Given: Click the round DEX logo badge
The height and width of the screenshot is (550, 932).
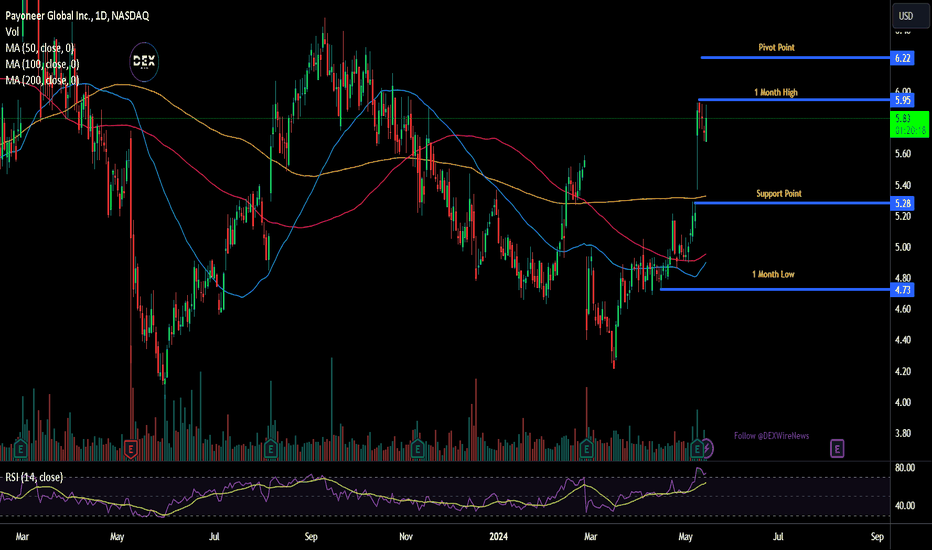Looking at the screenshot, I should tap(144, 62).
